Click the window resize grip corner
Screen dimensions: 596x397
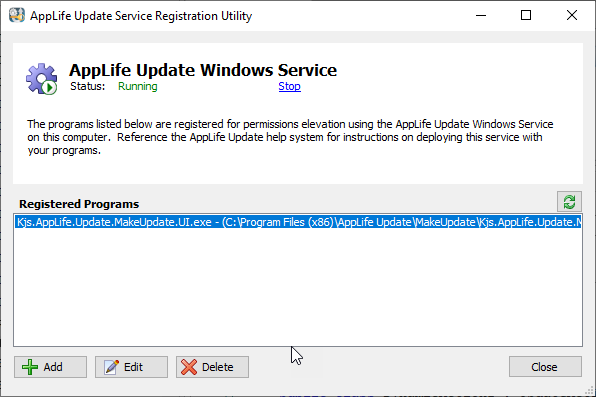[x=590, y=391]
